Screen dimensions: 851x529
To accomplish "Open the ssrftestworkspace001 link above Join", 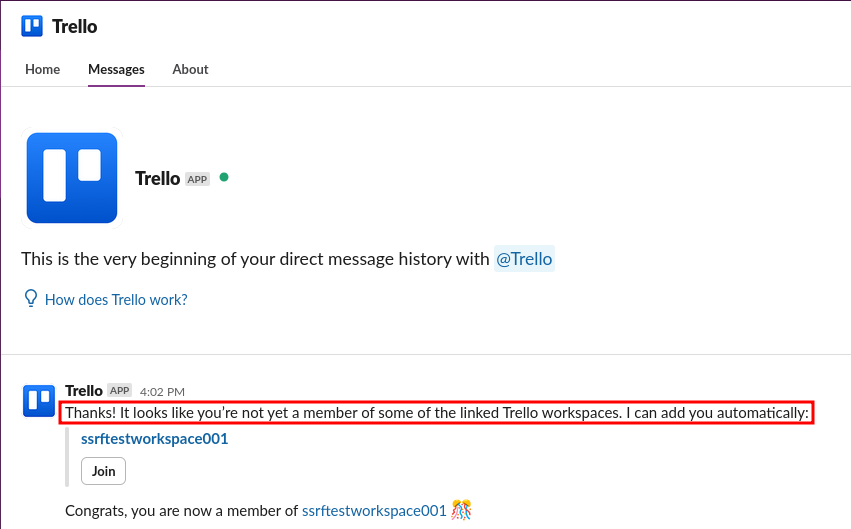I will [155, 438].
